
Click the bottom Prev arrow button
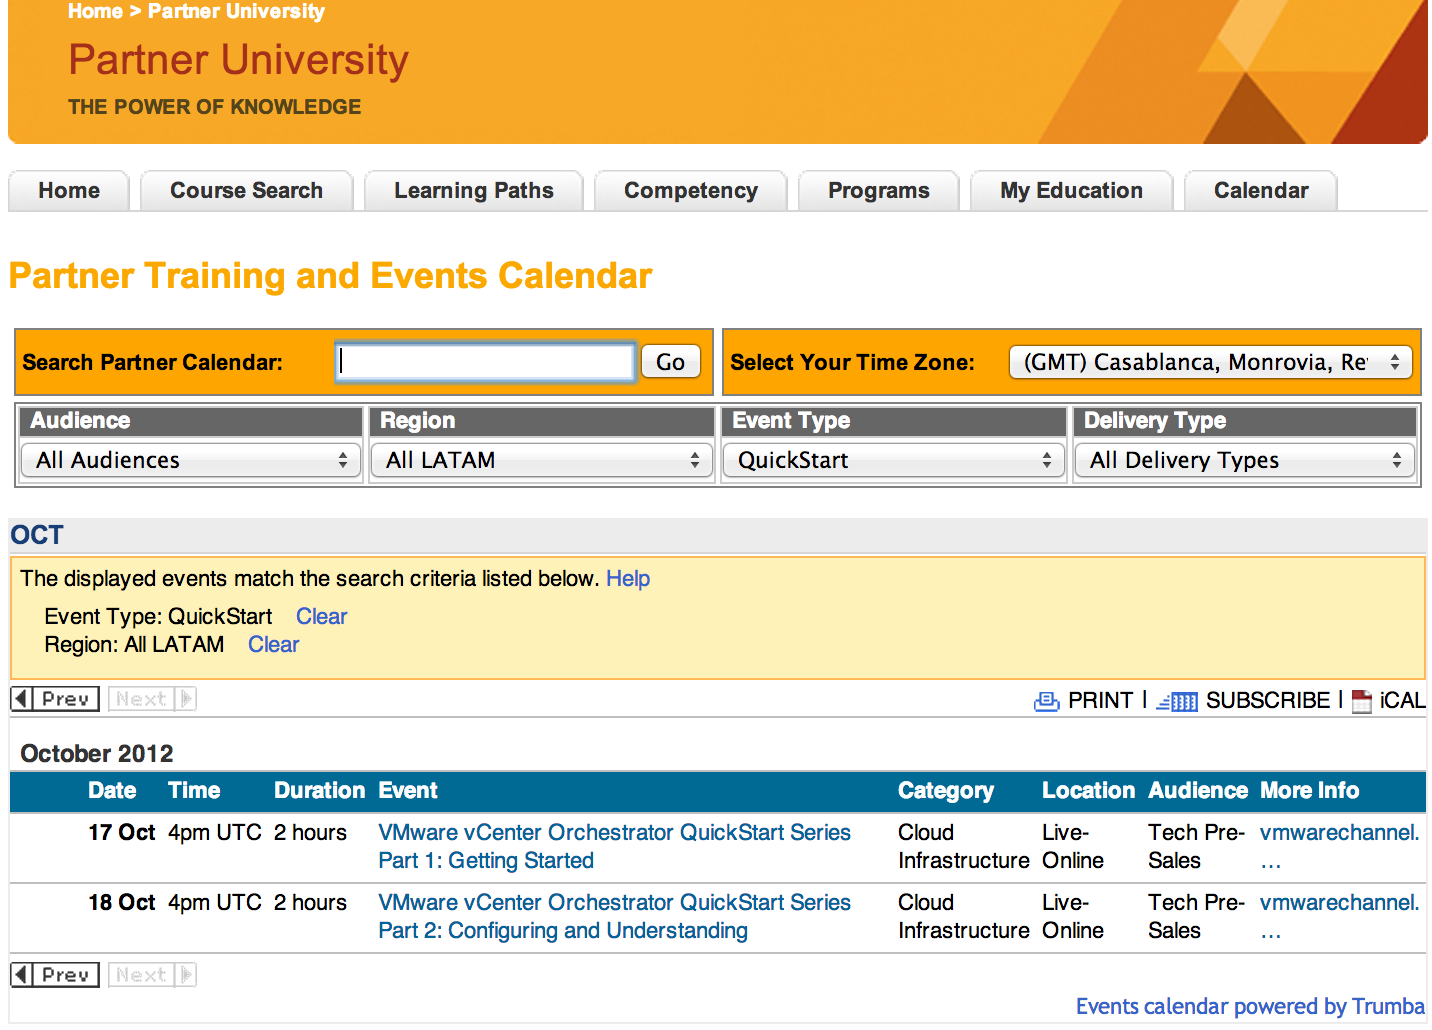click(x=55, y=975)
